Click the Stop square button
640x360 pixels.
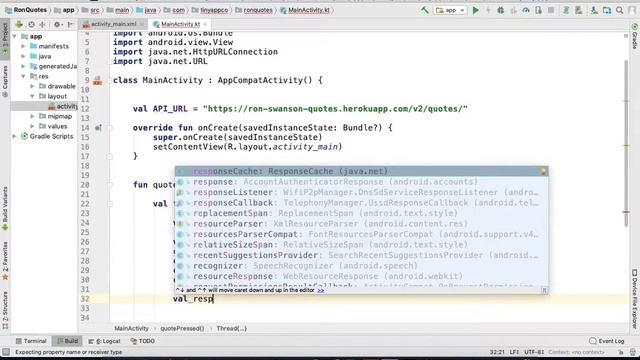click(x=551, y=10)
